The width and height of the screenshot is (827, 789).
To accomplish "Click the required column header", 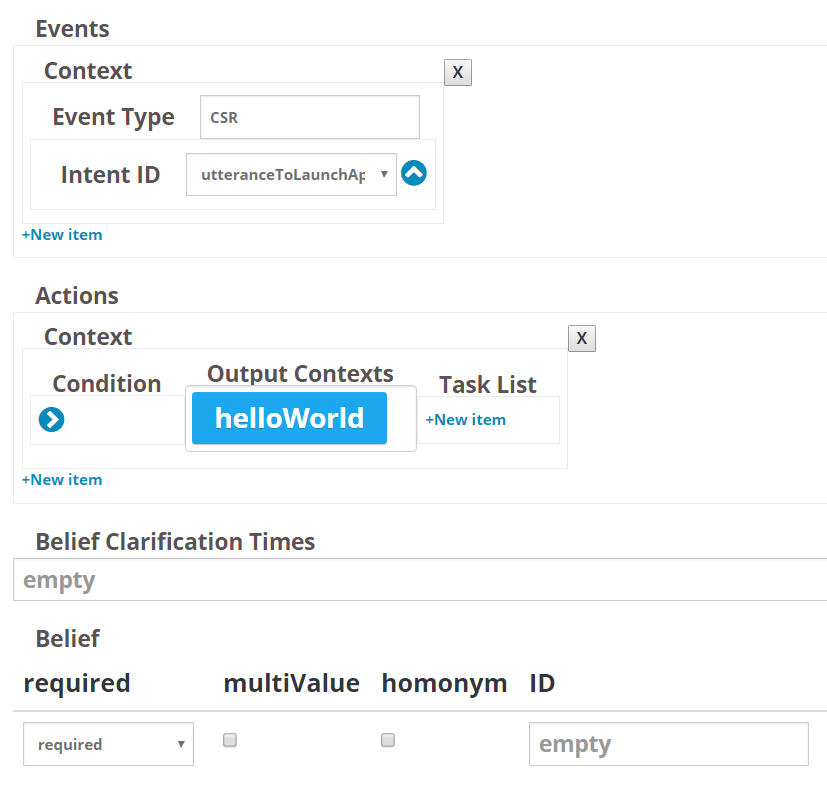I will pyautogui.click(x=77, y=684).
